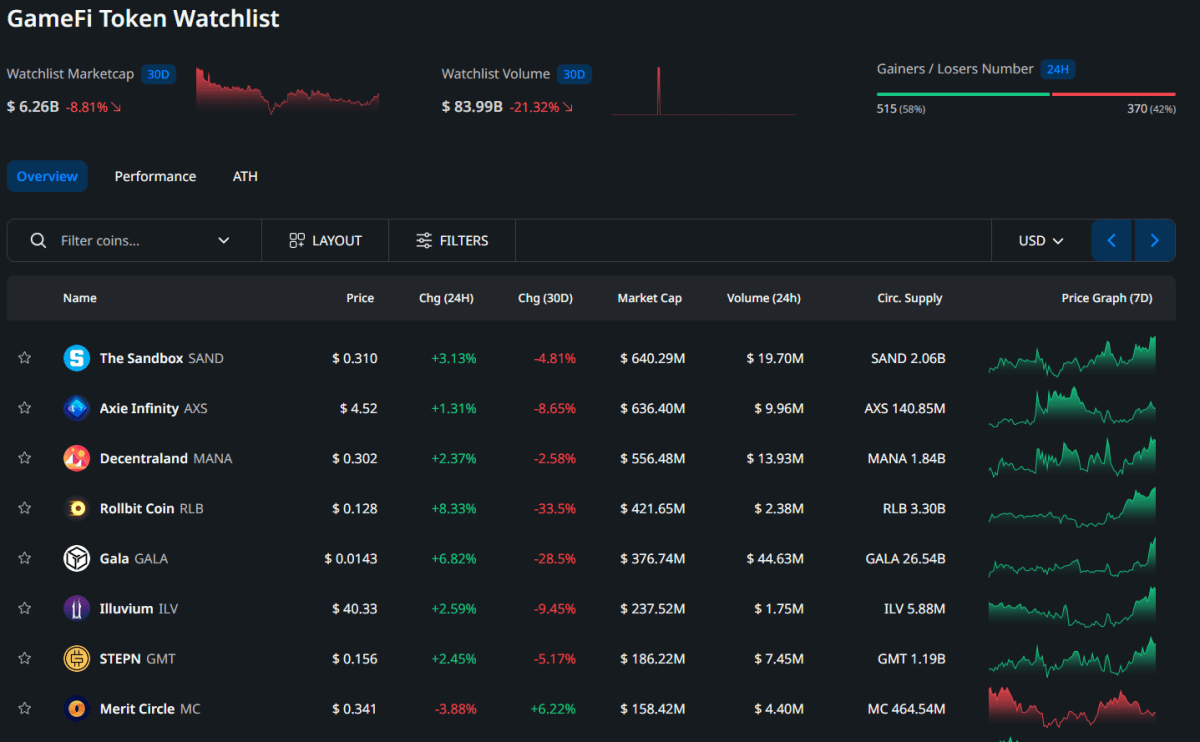This screenshot has width=1200, height=742.
Task: Open Rollbit Coin page
Action: tap(137, 508)
